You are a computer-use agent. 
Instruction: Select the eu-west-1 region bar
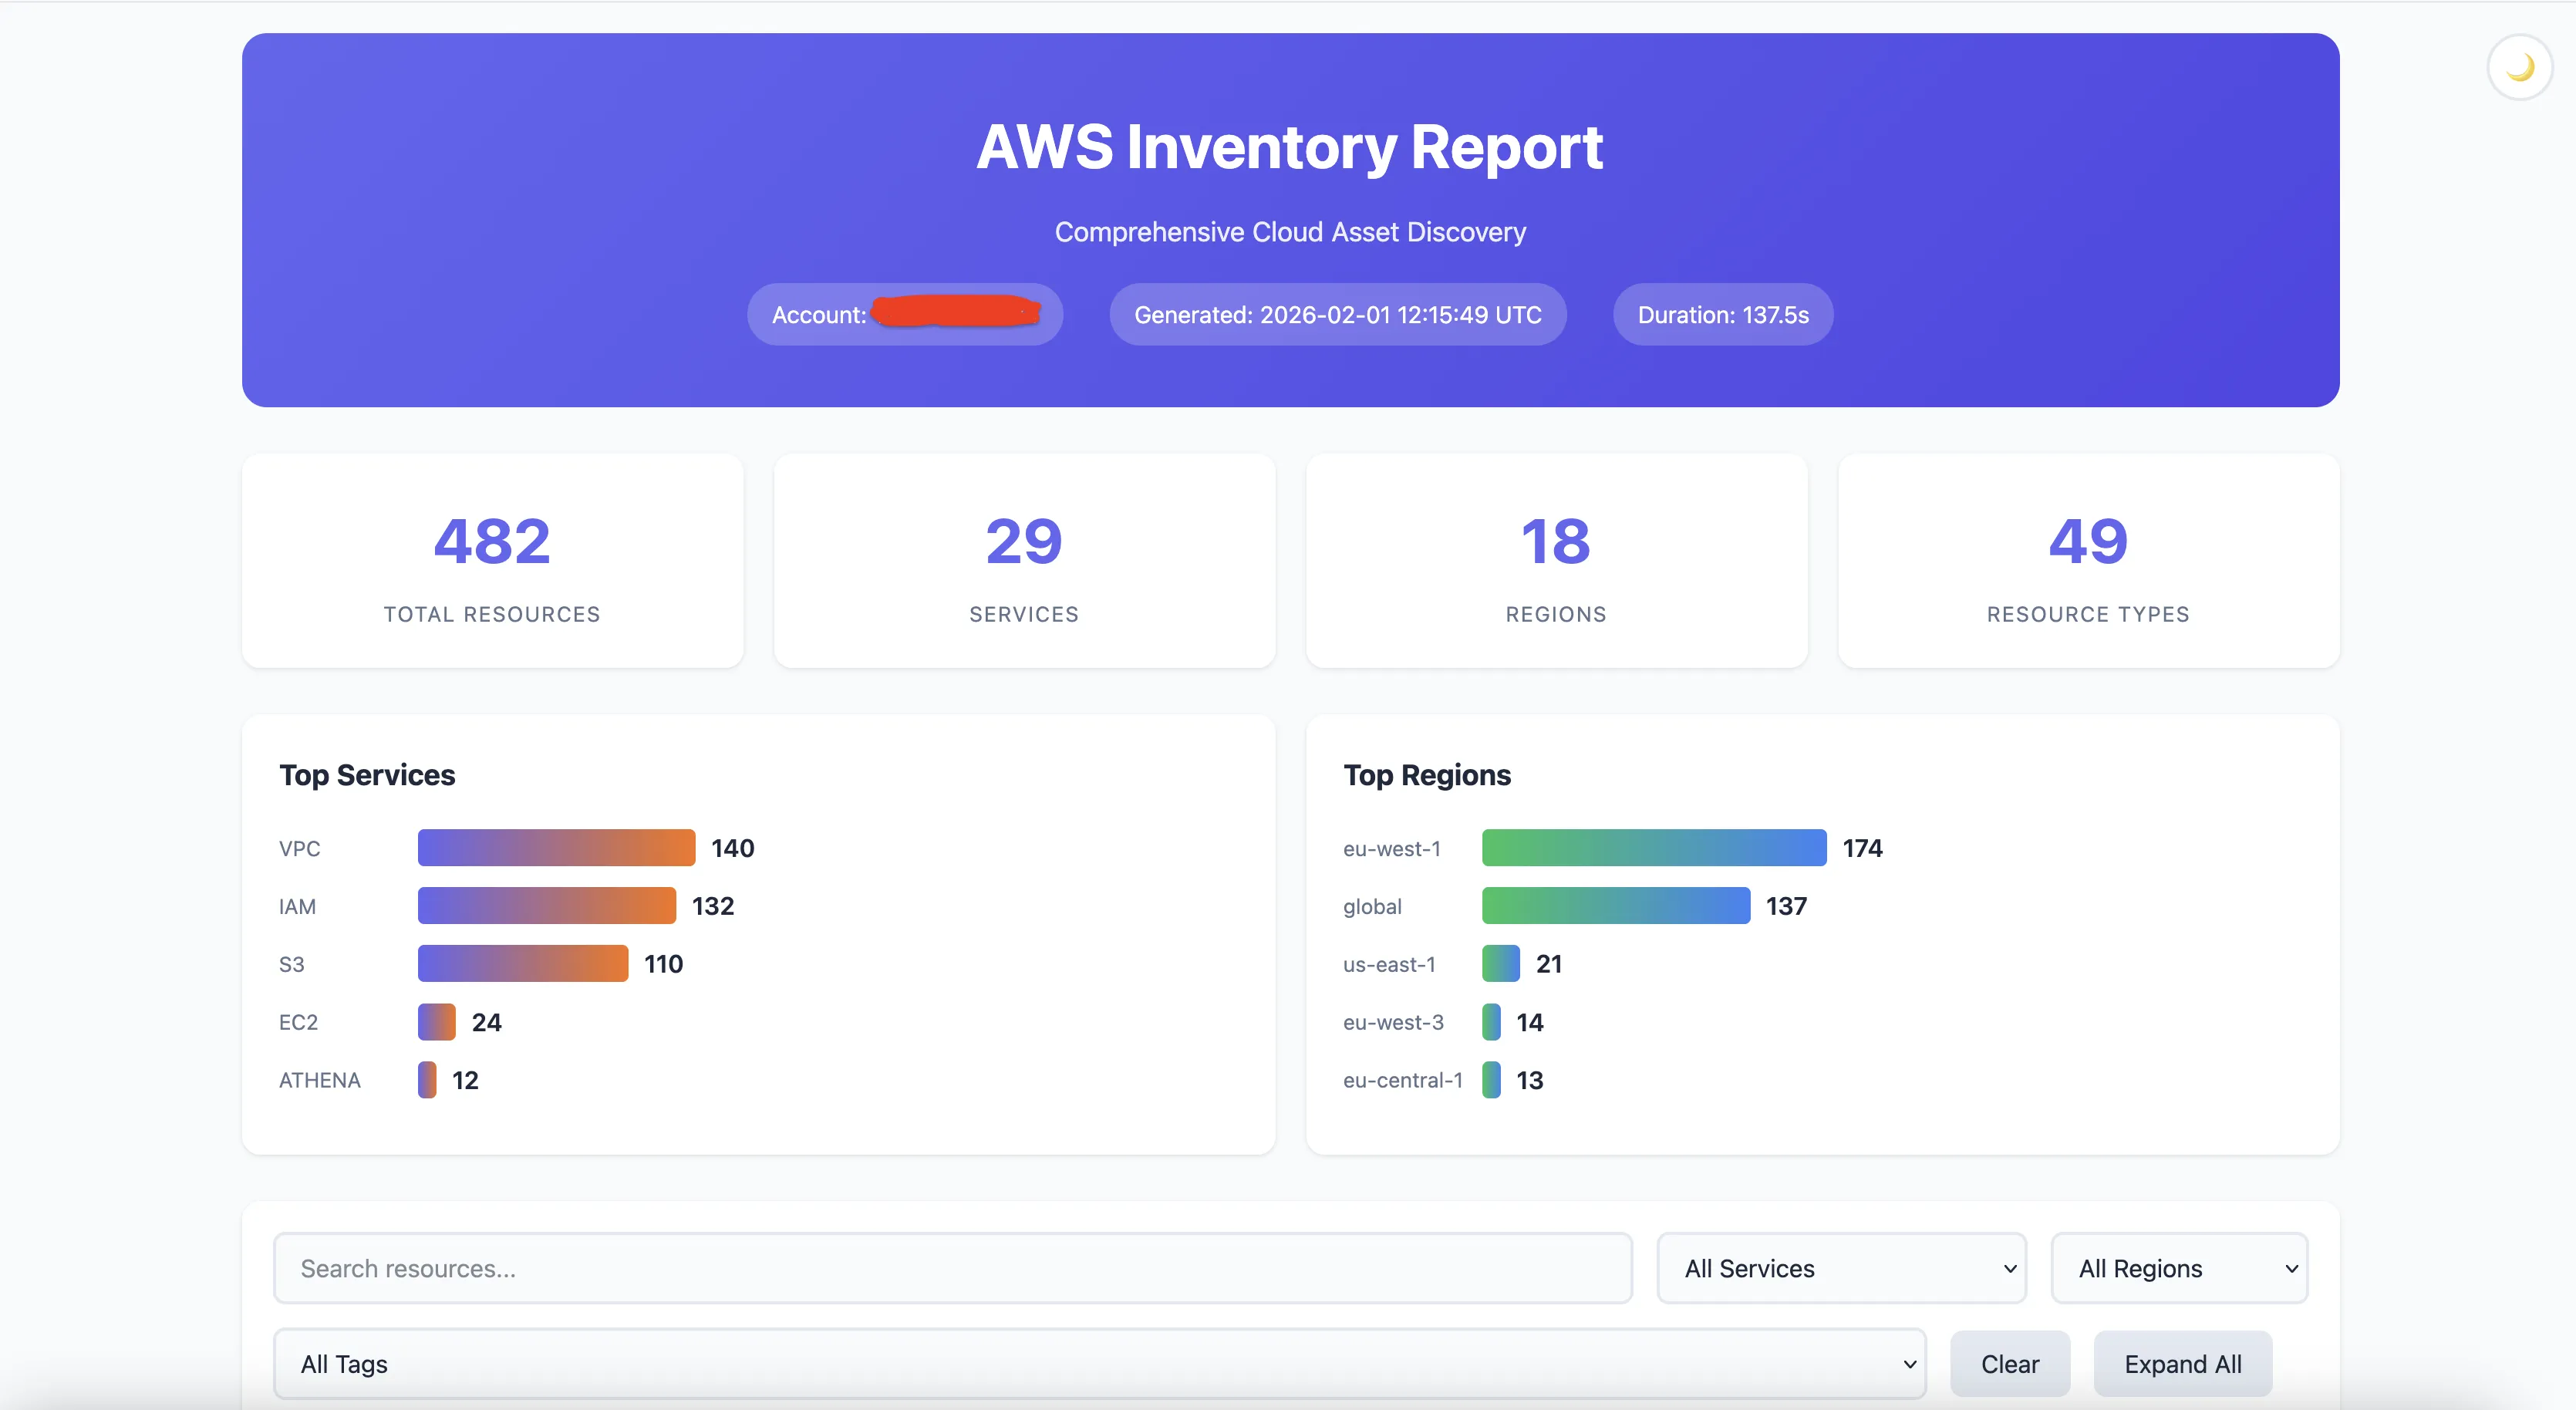1652,847
